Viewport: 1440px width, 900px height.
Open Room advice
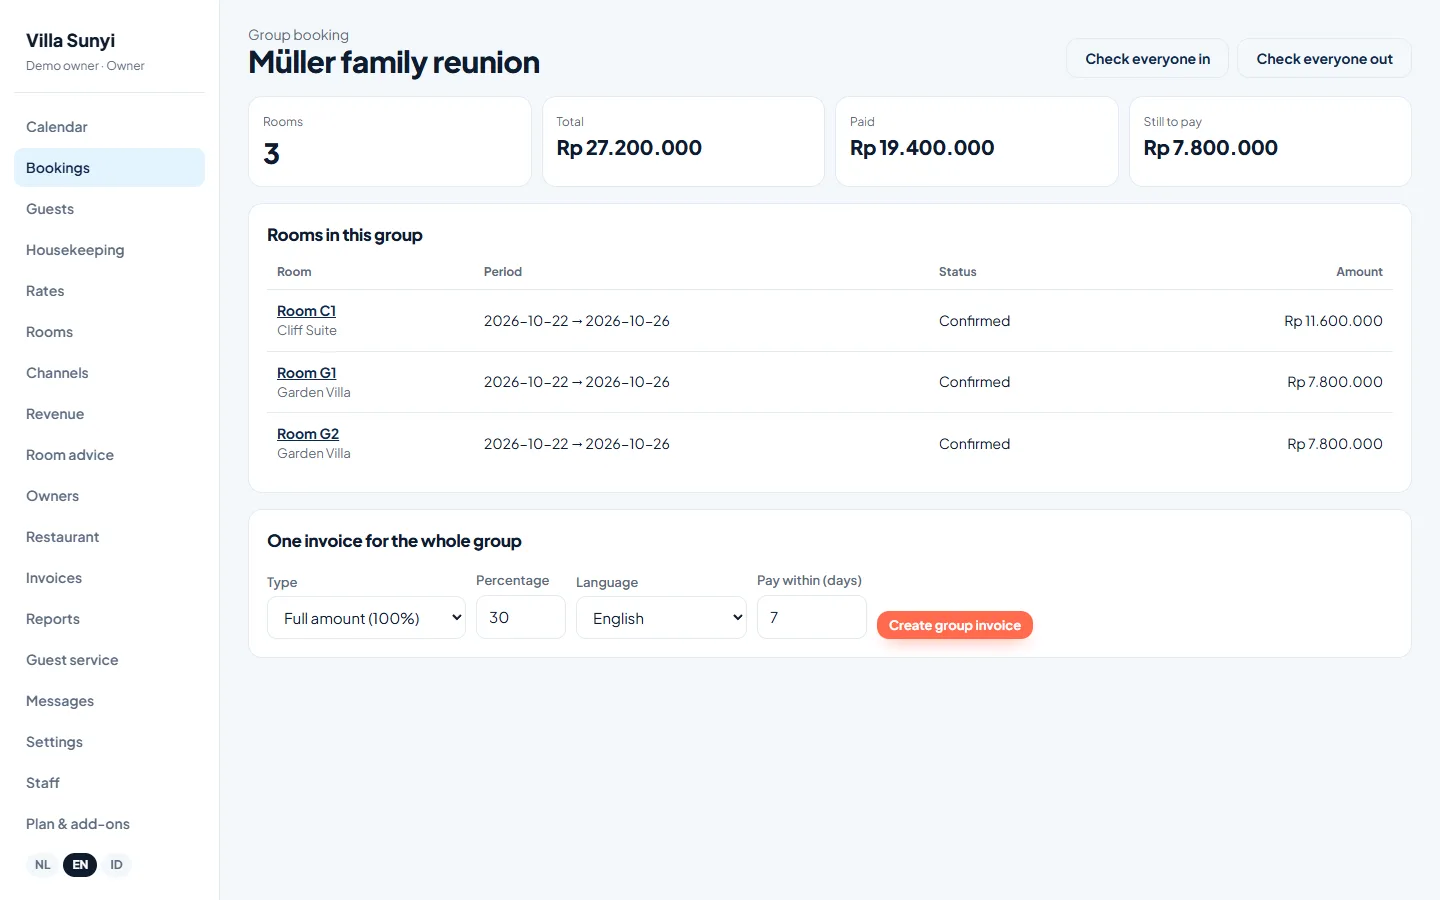coord(109,455)
